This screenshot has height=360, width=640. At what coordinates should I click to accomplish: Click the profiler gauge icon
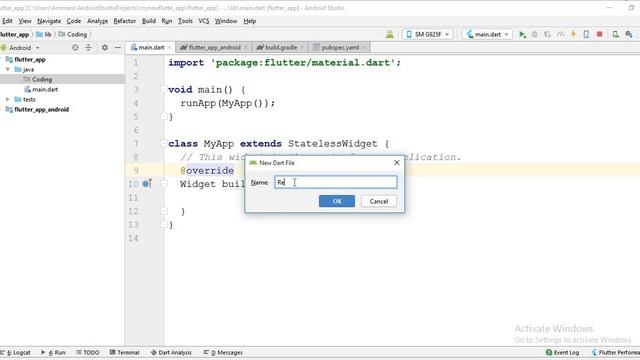(560, 35)
